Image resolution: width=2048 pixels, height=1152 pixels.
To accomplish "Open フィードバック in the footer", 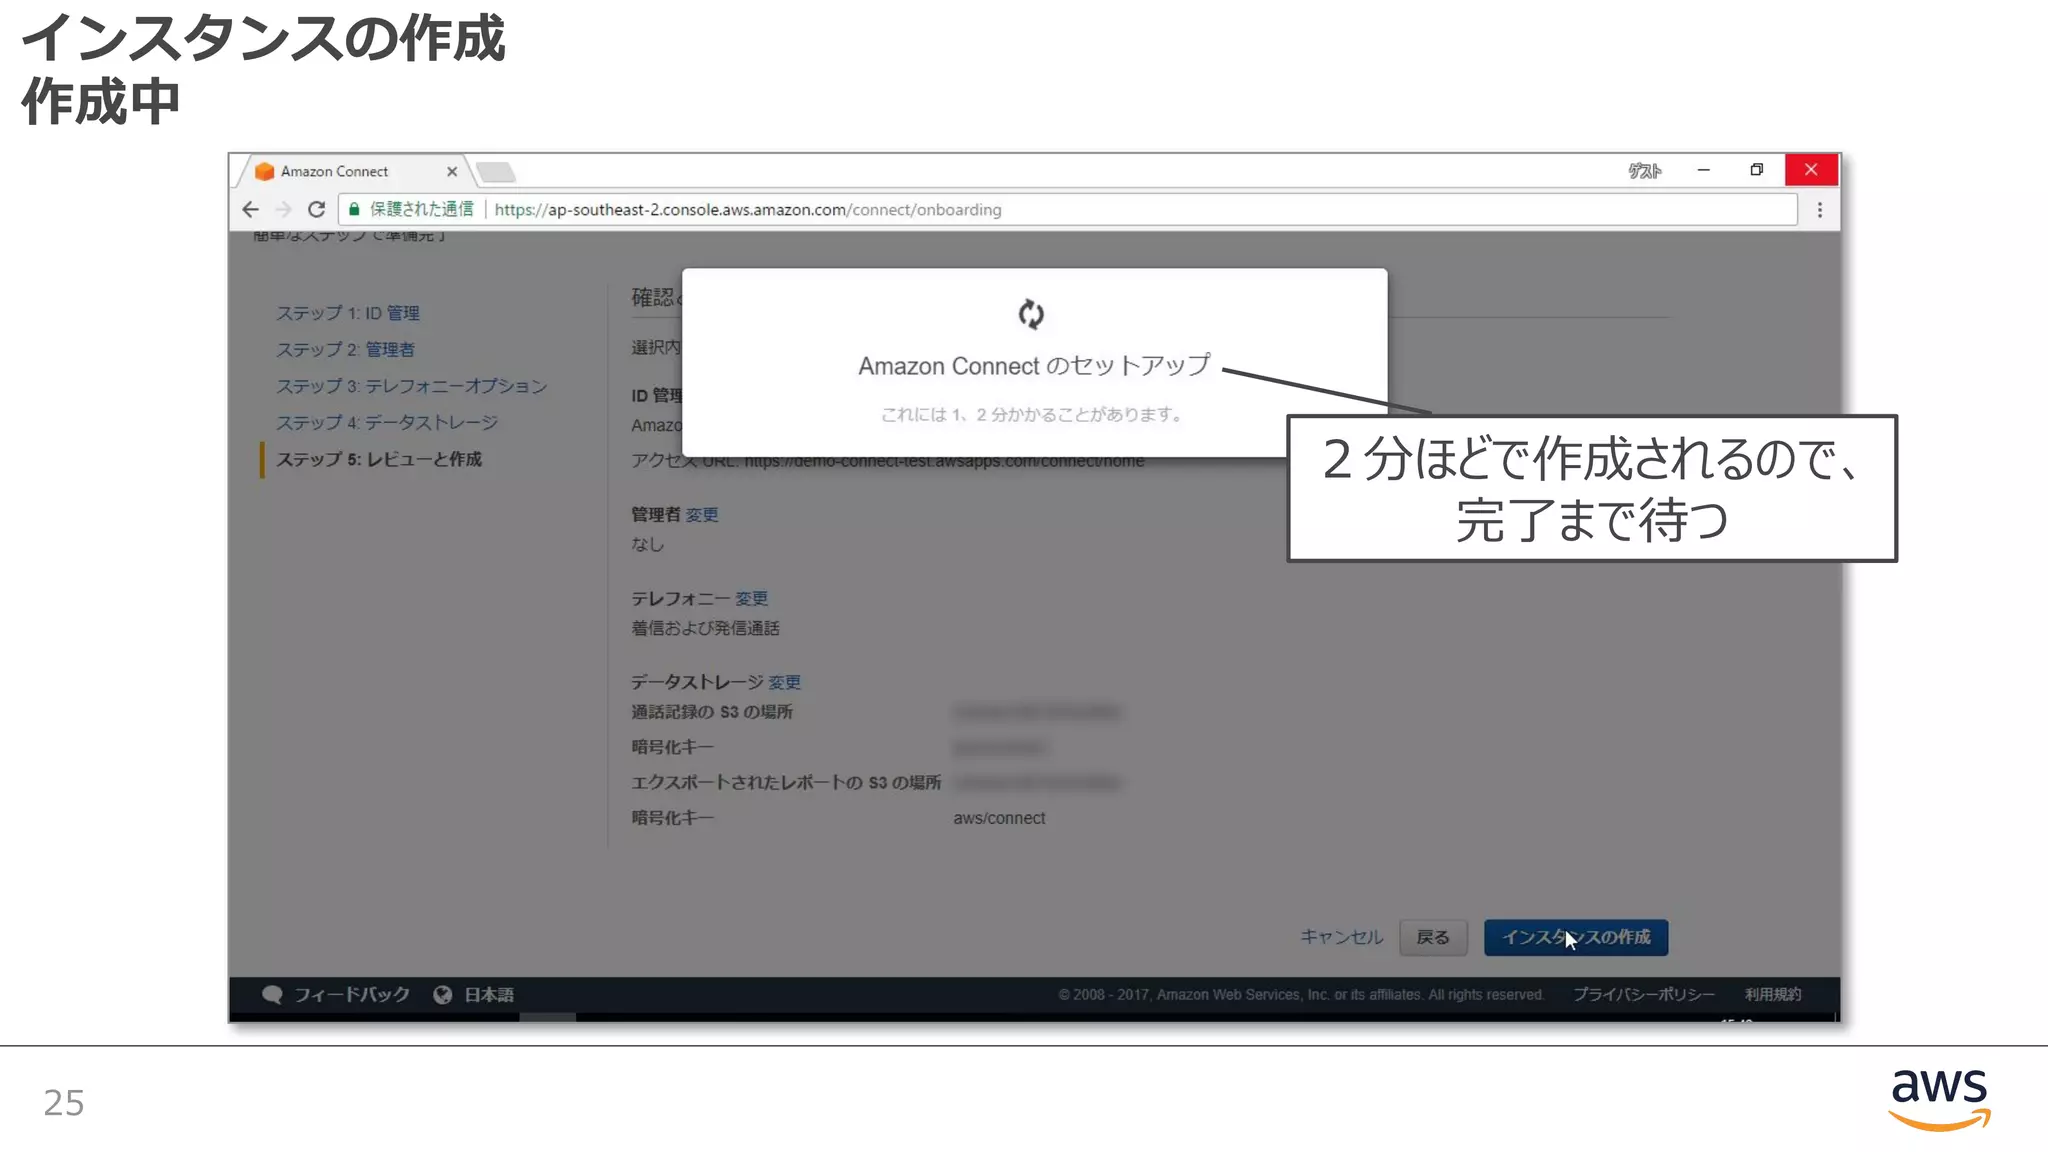I will [x=351, y=994].
